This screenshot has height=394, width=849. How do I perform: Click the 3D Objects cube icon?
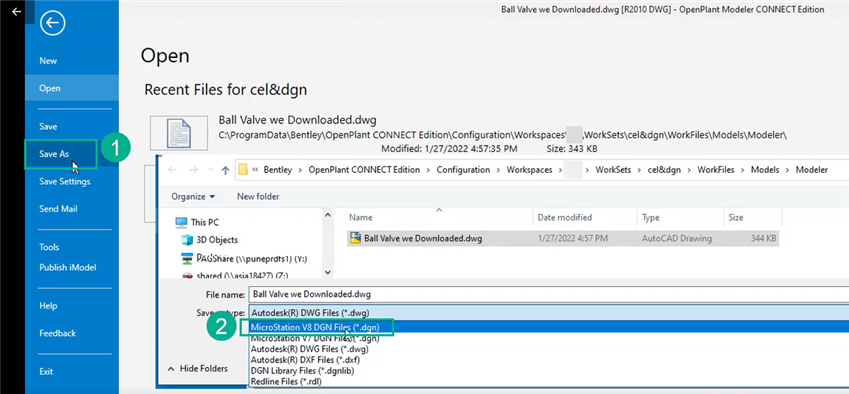click(187, 240)
